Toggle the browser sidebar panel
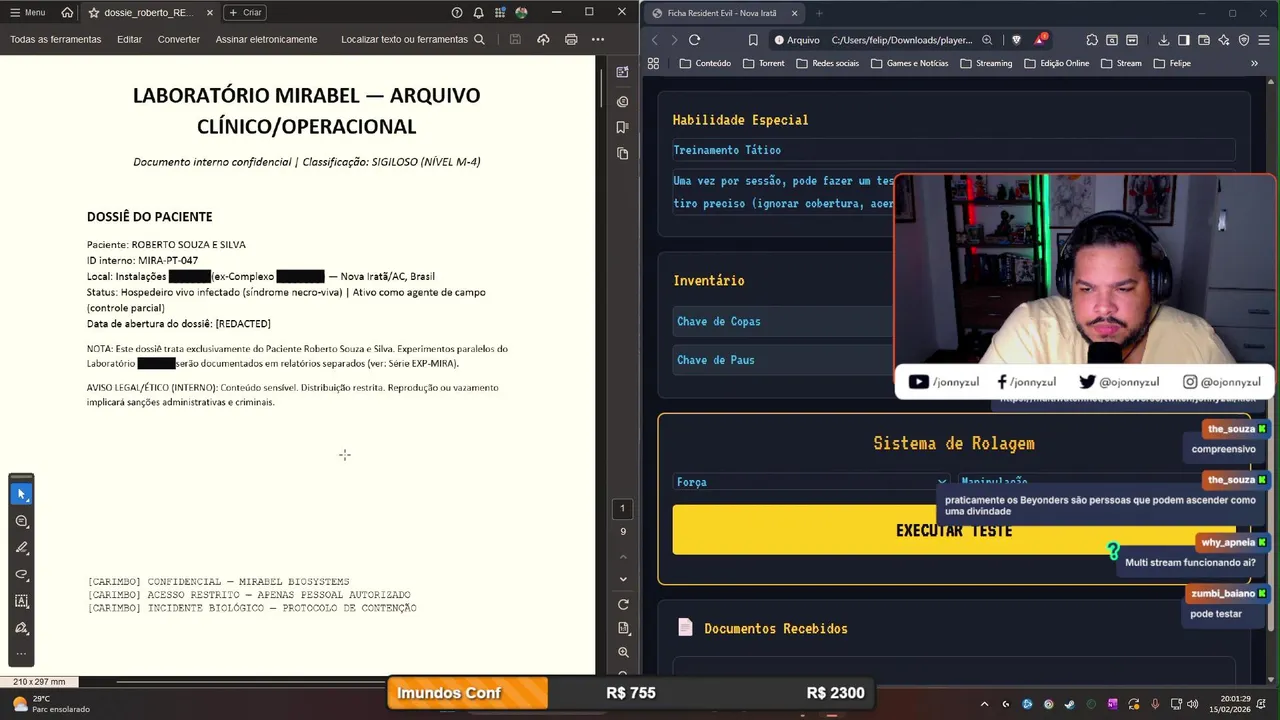 click(x=1184, y=40)
